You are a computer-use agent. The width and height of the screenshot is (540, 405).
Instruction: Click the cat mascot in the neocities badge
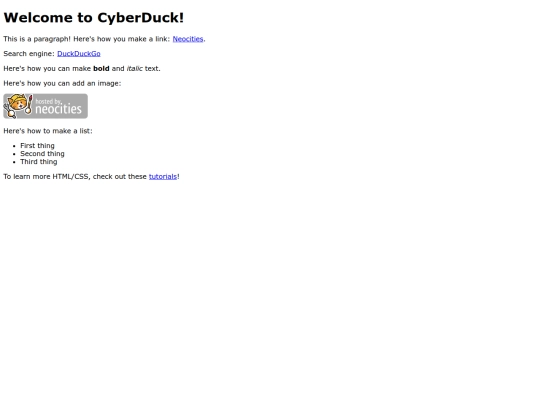pos(18,106)
